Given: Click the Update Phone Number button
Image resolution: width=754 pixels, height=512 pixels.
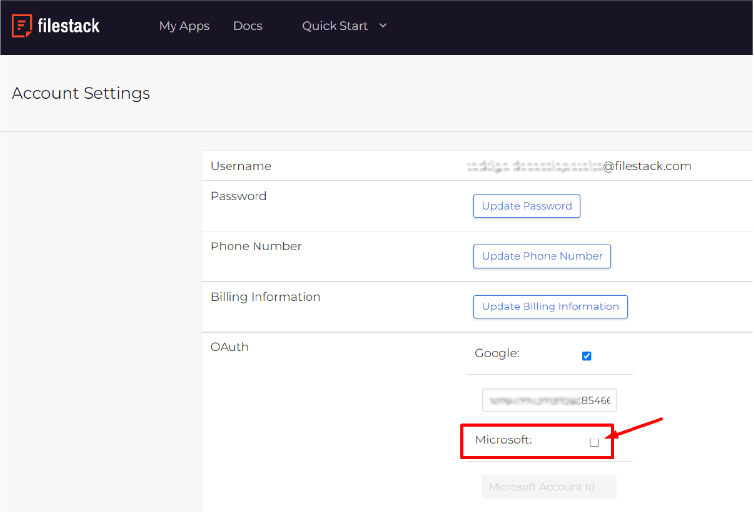Looking at the screenshot, I should point(542,256).
